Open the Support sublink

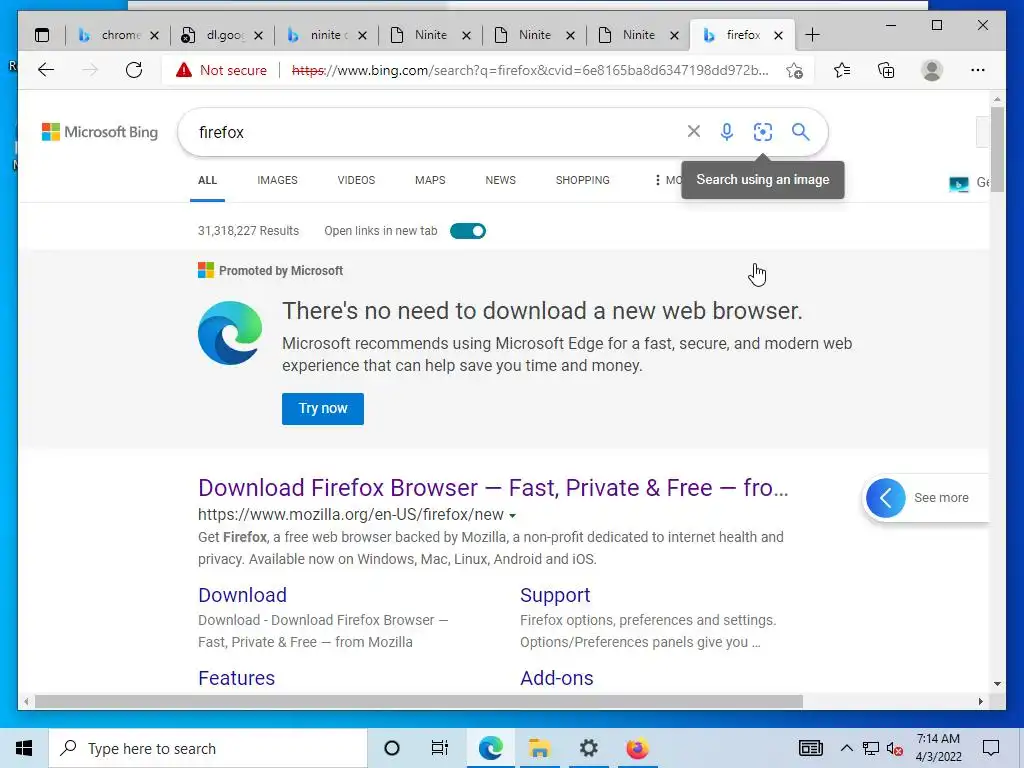(x=555, y=595)
